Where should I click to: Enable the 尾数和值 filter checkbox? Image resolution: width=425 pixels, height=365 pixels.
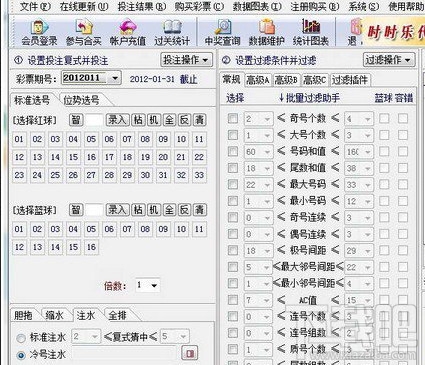coord(233,168)
